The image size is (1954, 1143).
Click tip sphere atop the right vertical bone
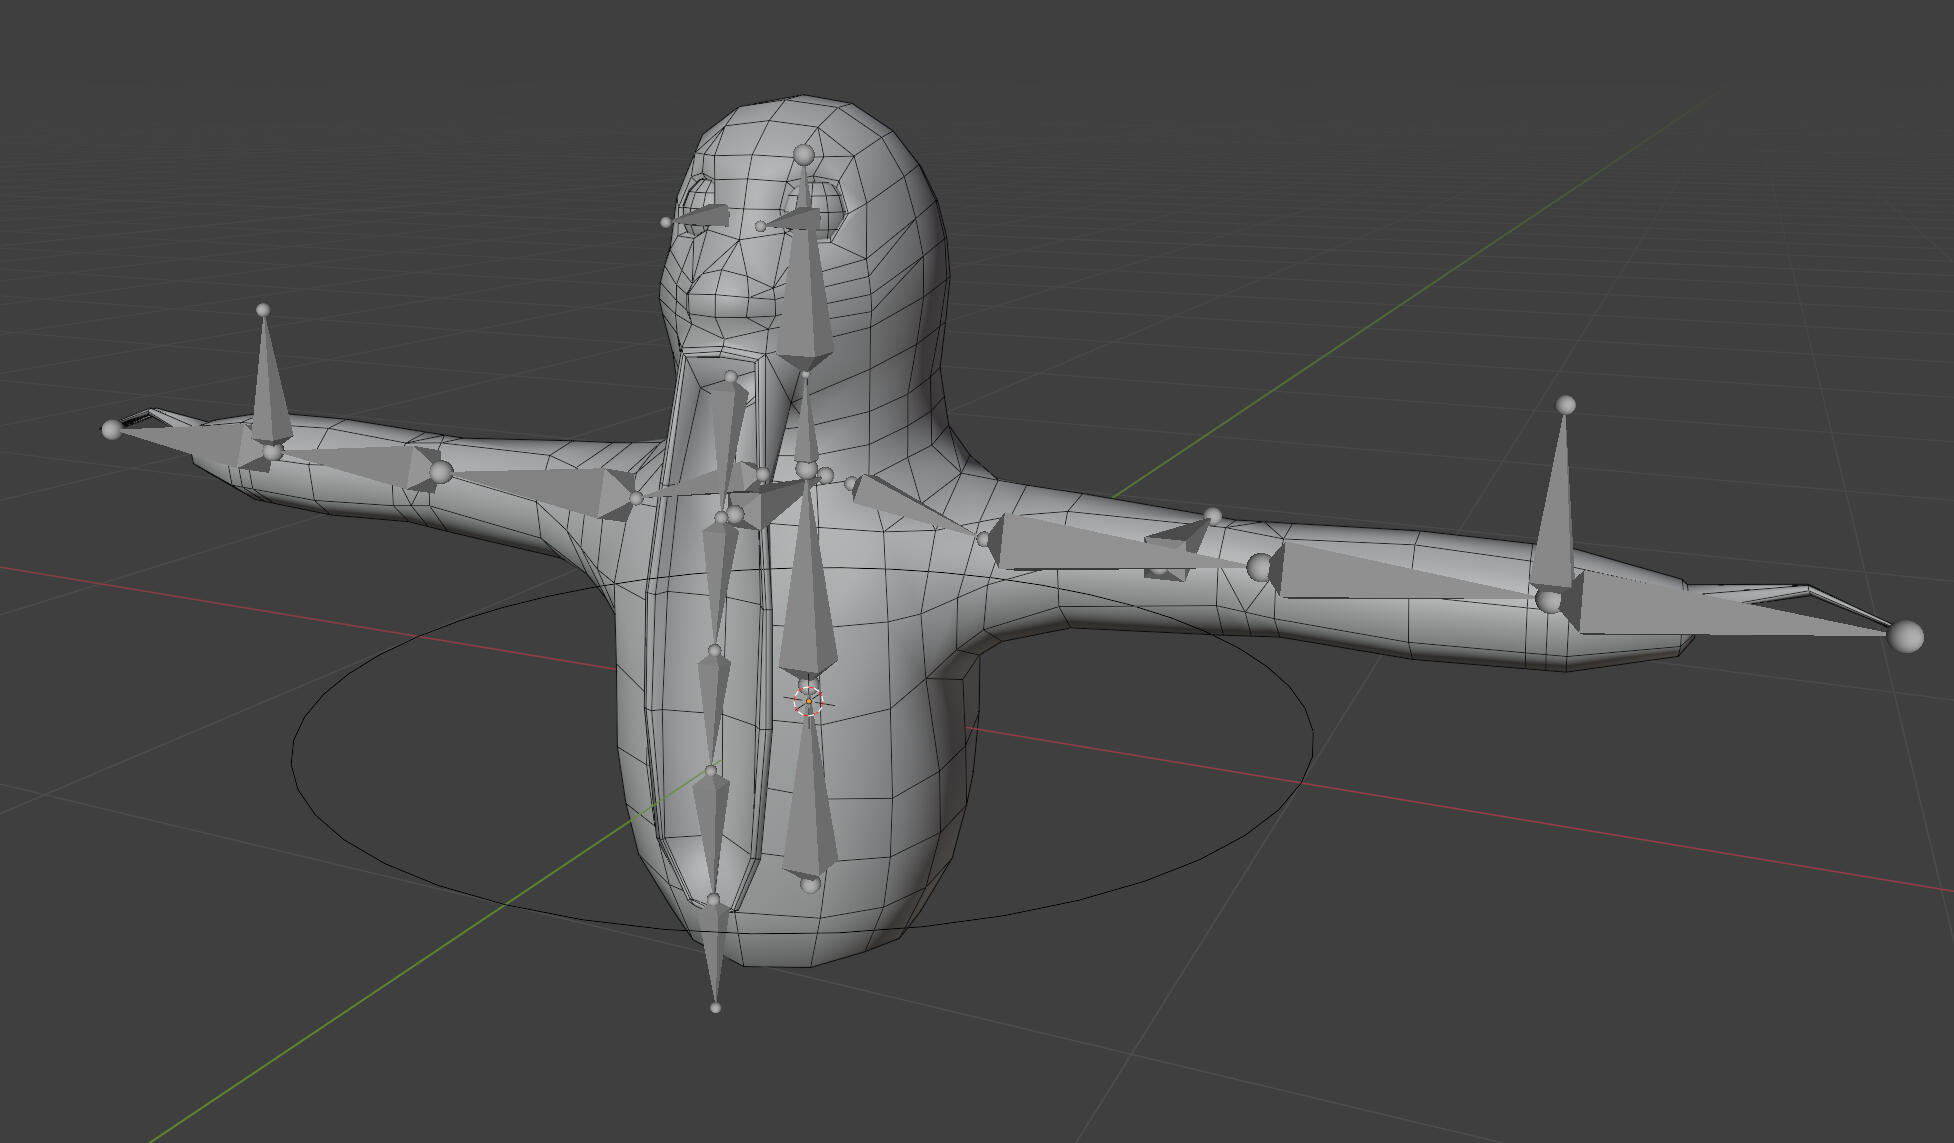(1566, 405)
